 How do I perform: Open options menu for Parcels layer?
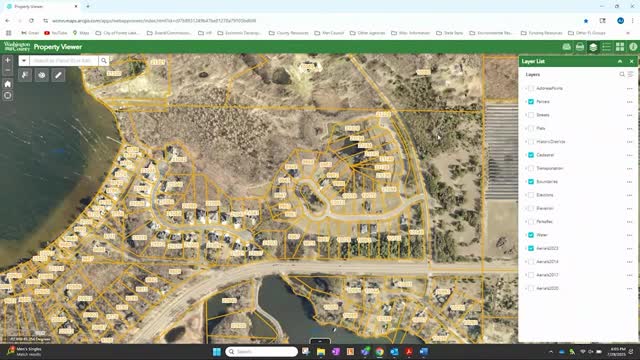pos(629,102)
